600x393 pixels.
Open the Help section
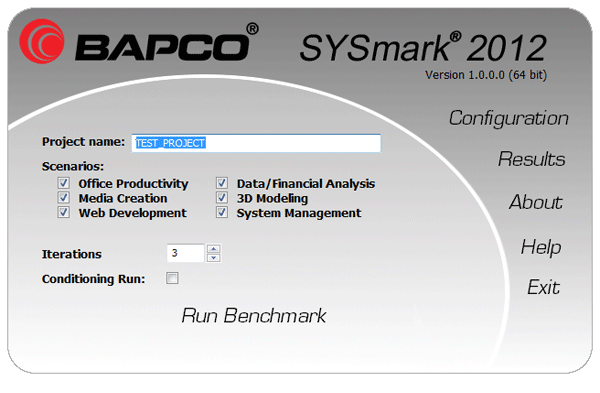541,247
